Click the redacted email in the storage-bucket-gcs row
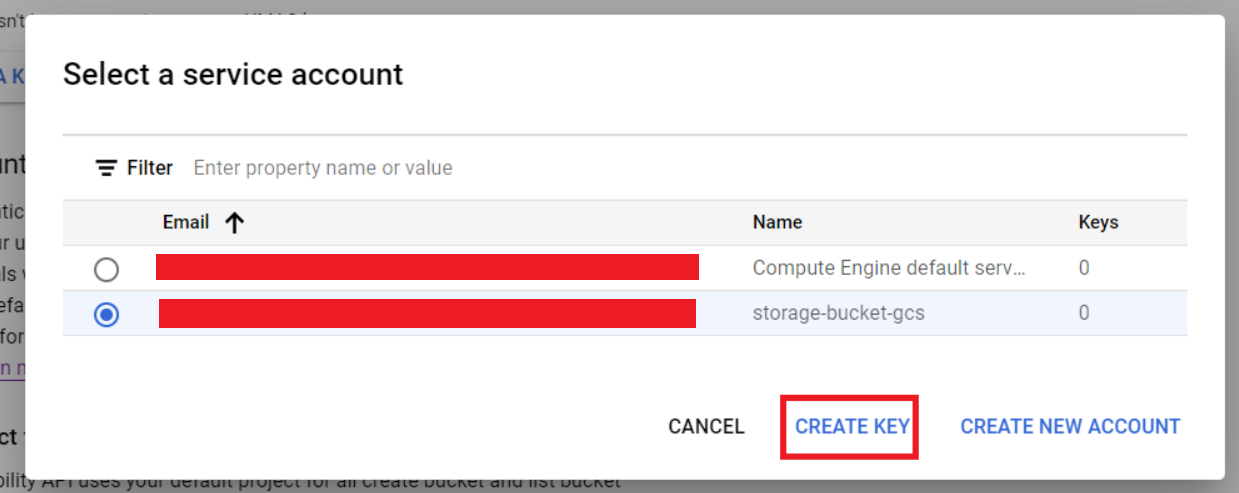The width and height of the screenshot is (1239, 493). [x=427, y=313]
